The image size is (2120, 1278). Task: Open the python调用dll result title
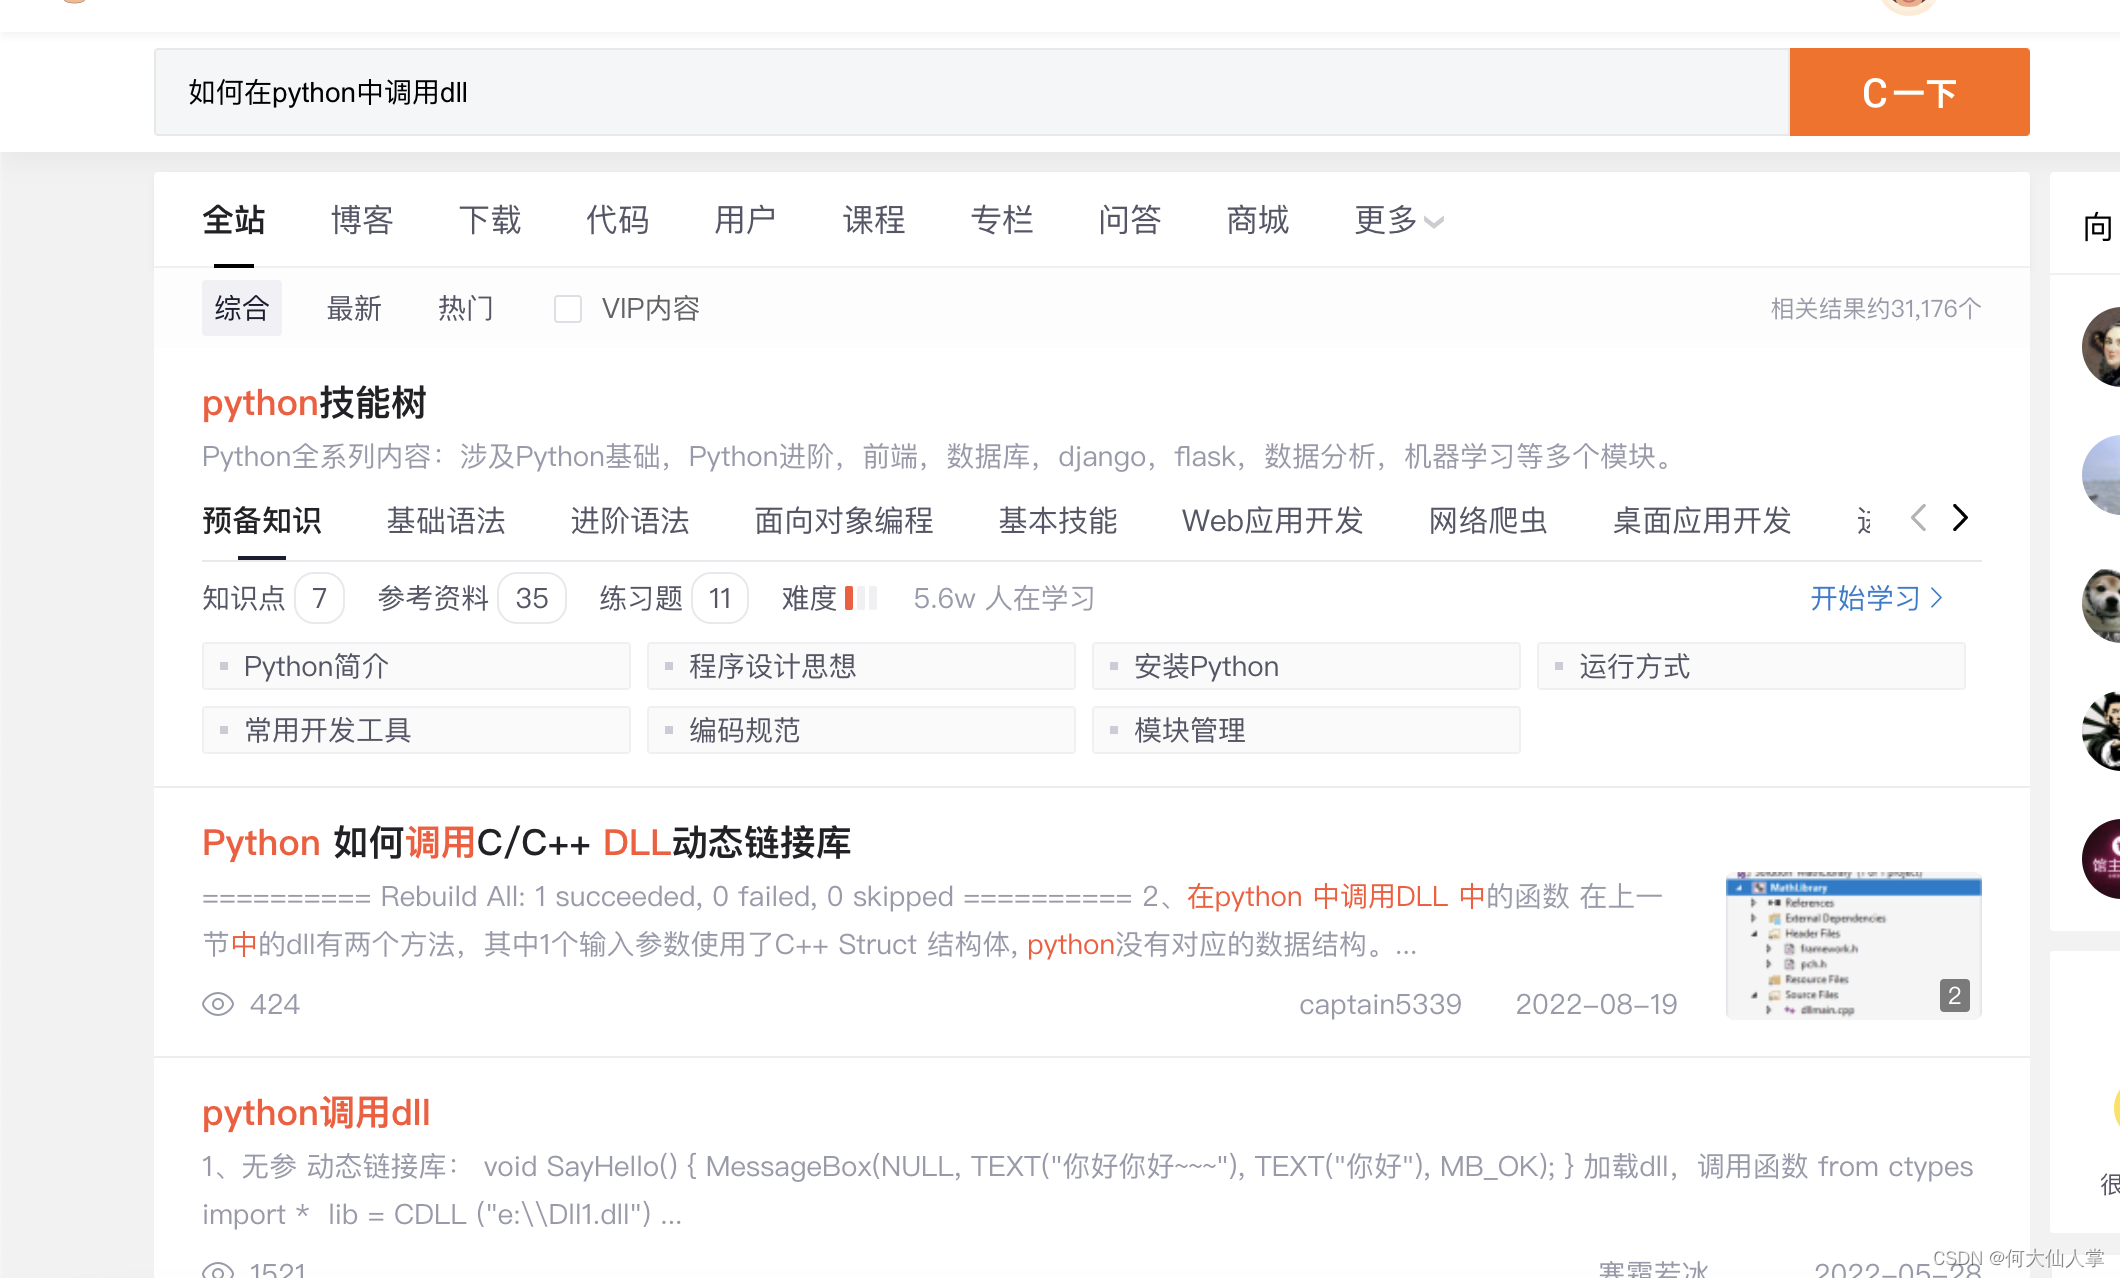click(316, 1113)
